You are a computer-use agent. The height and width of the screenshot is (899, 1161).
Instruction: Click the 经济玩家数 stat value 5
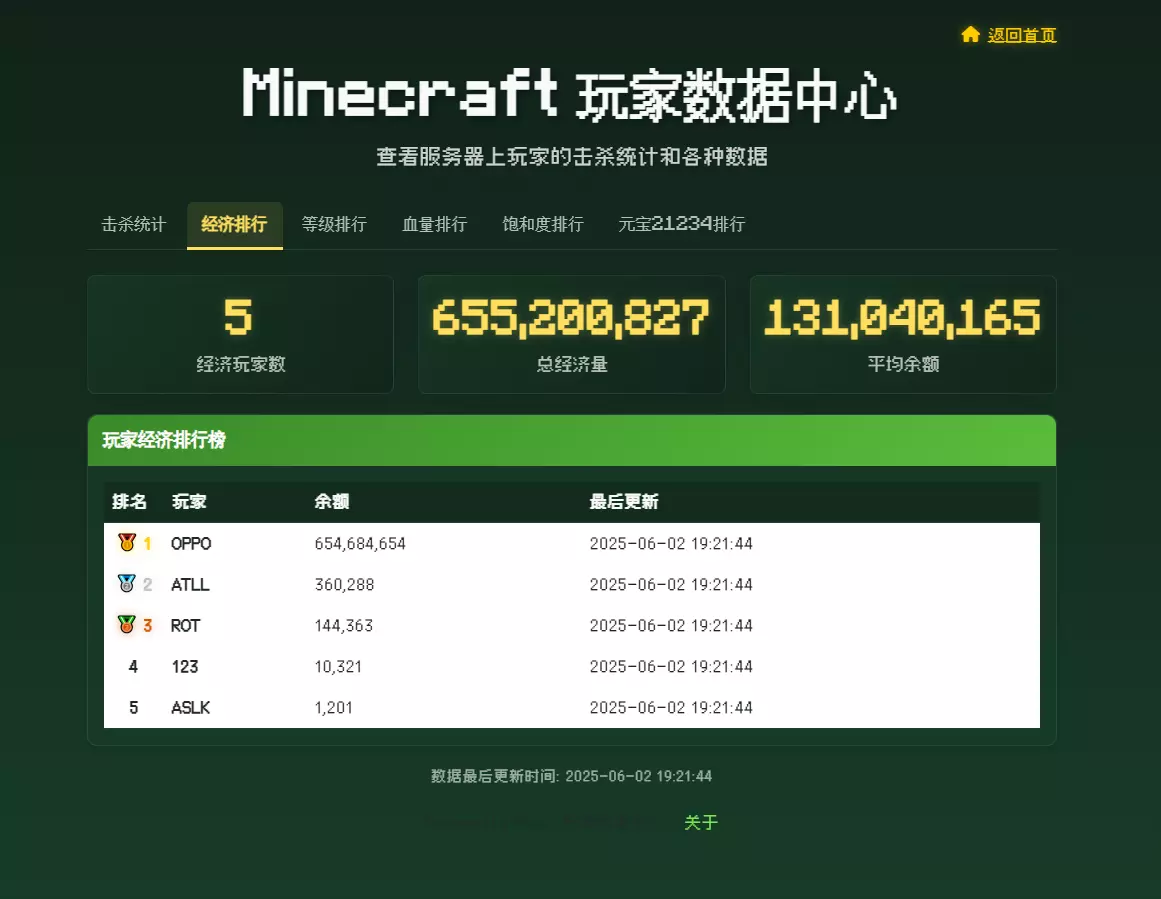click(x=238, y=317)
